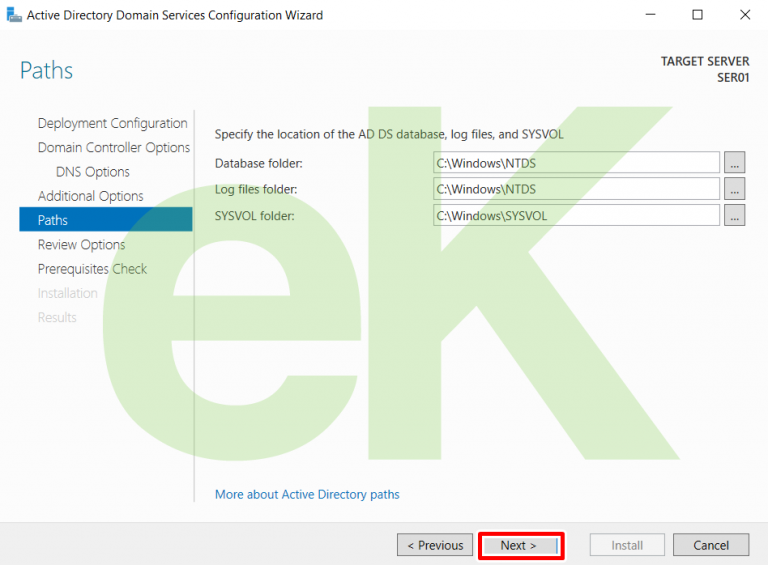Maximize the configuration wizard window
Viewport: 768px width, 565px height.
coord(697,15)
